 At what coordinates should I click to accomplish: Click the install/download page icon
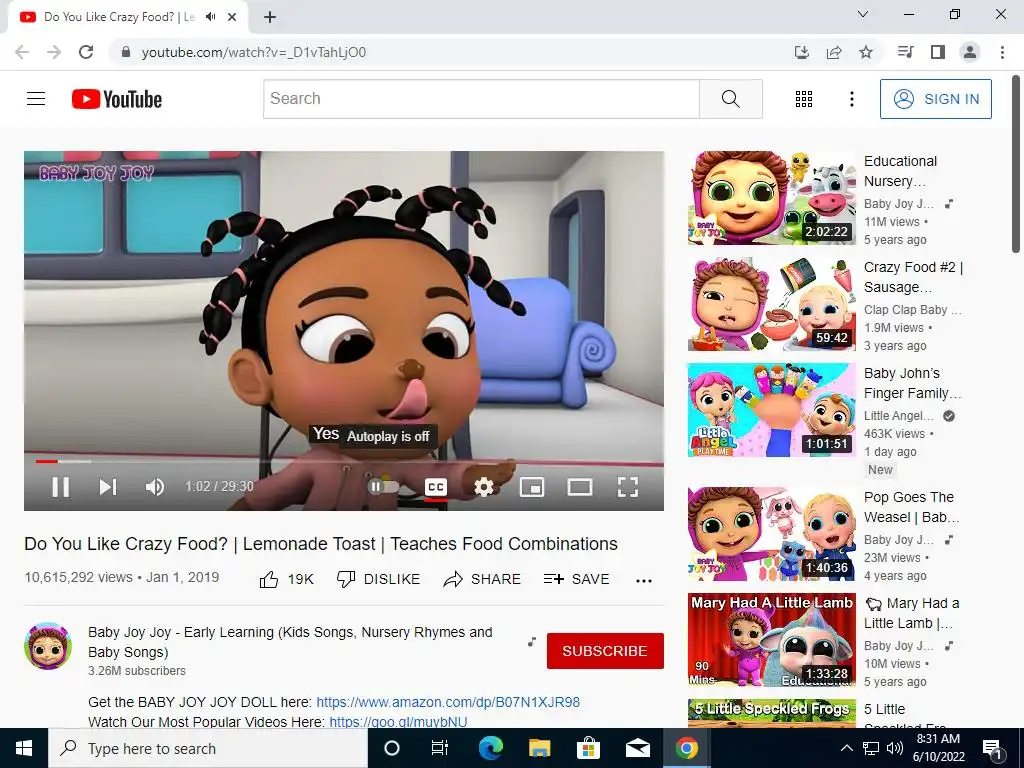coord(801,52)
